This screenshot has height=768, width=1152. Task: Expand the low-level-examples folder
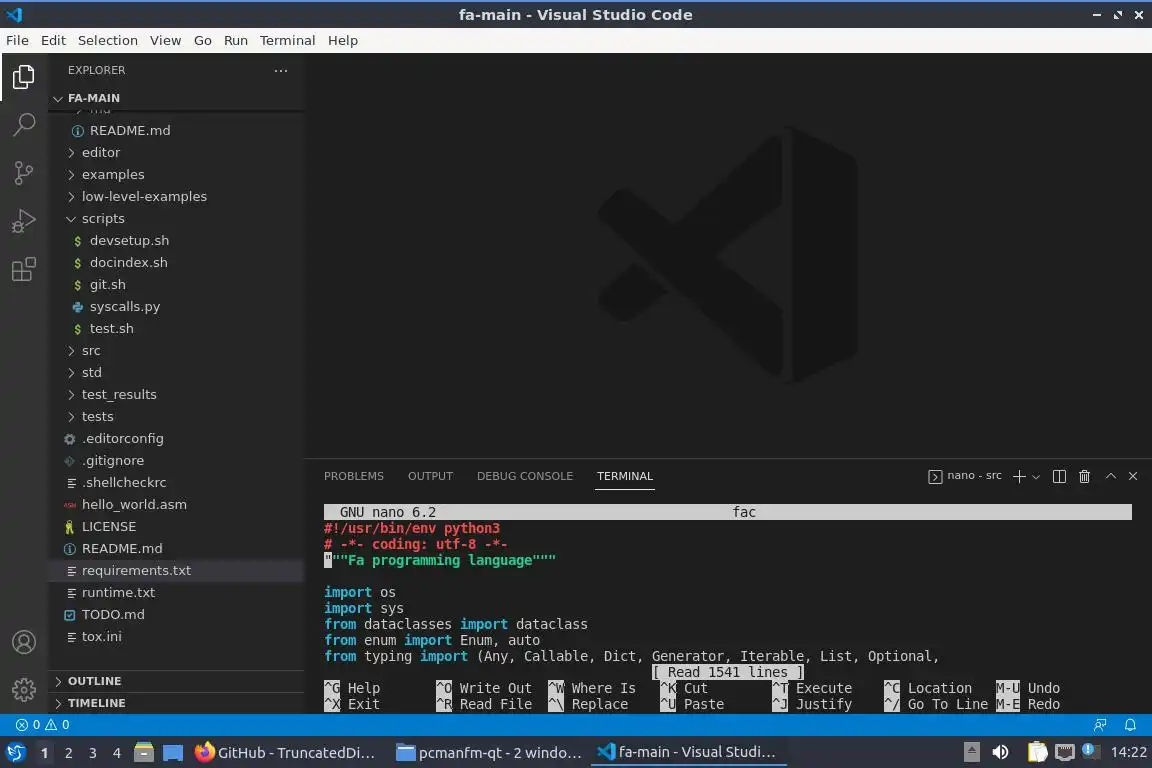tap(176, 196)
